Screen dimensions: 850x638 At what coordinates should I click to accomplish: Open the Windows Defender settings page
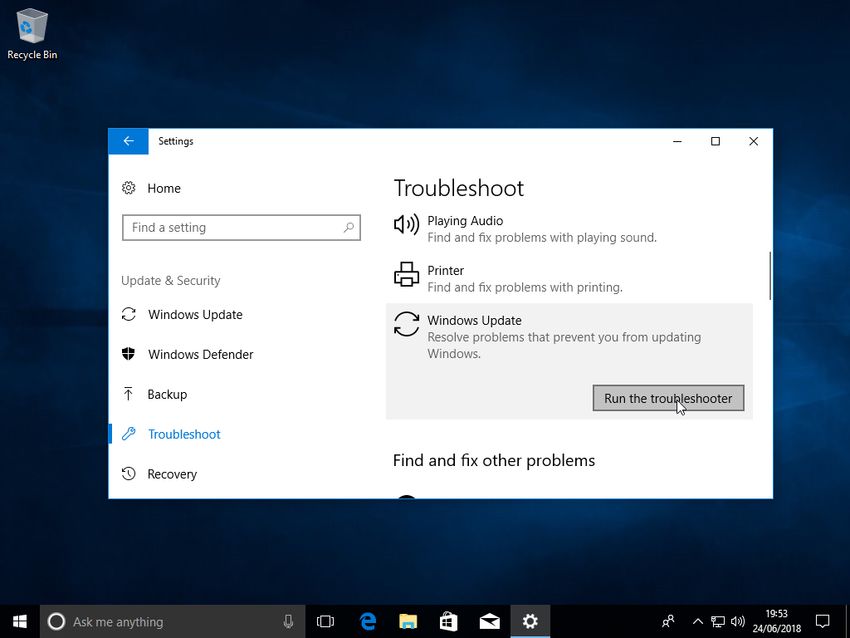click(x=201, y=355)
